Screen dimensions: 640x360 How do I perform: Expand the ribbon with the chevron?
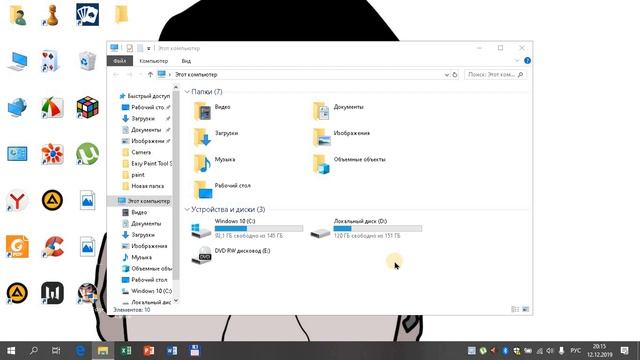click(517, 60)
